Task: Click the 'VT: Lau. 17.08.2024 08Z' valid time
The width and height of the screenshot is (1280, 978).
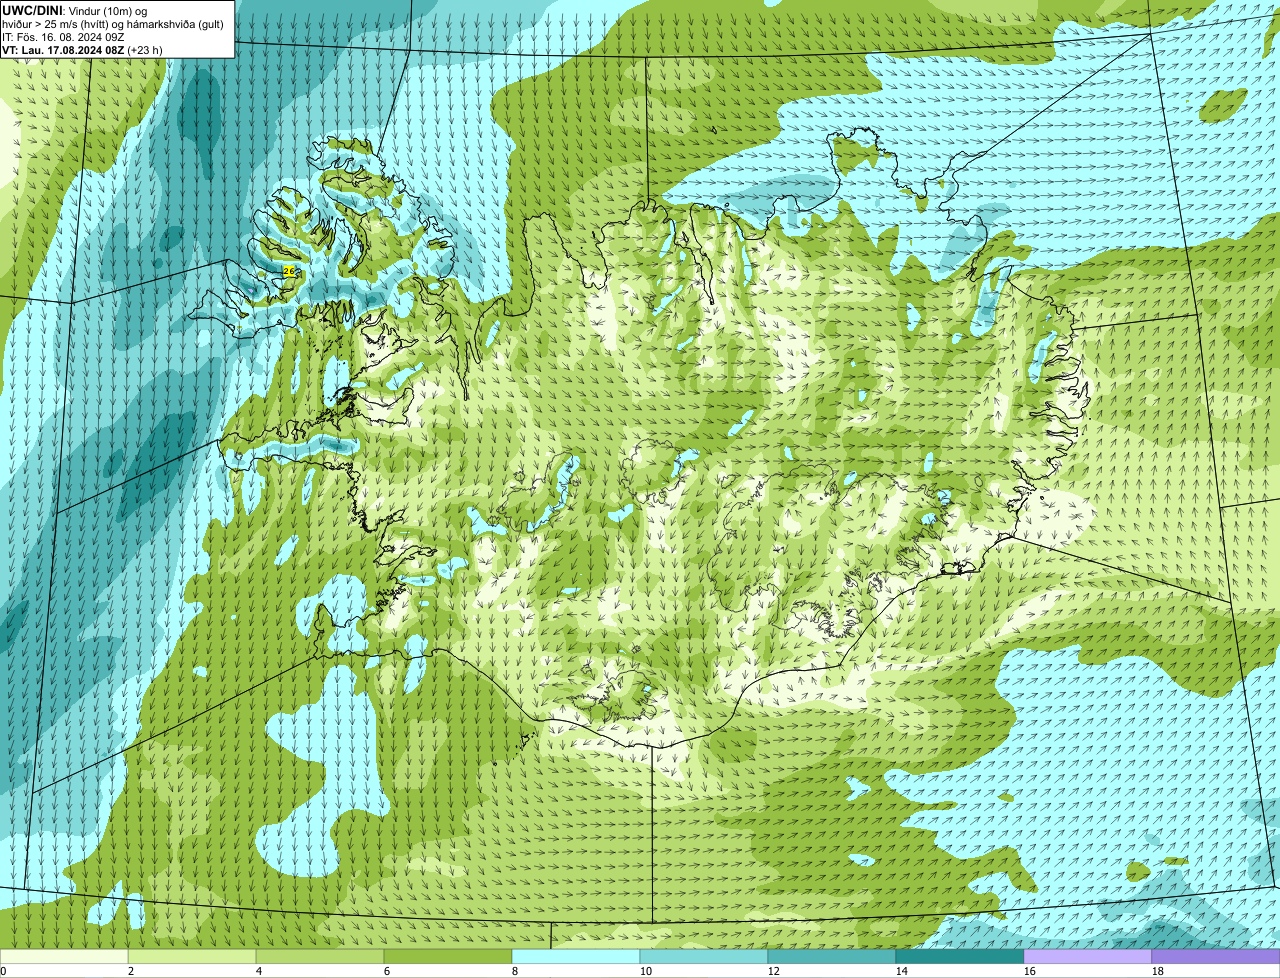Action: coord(63,49)
